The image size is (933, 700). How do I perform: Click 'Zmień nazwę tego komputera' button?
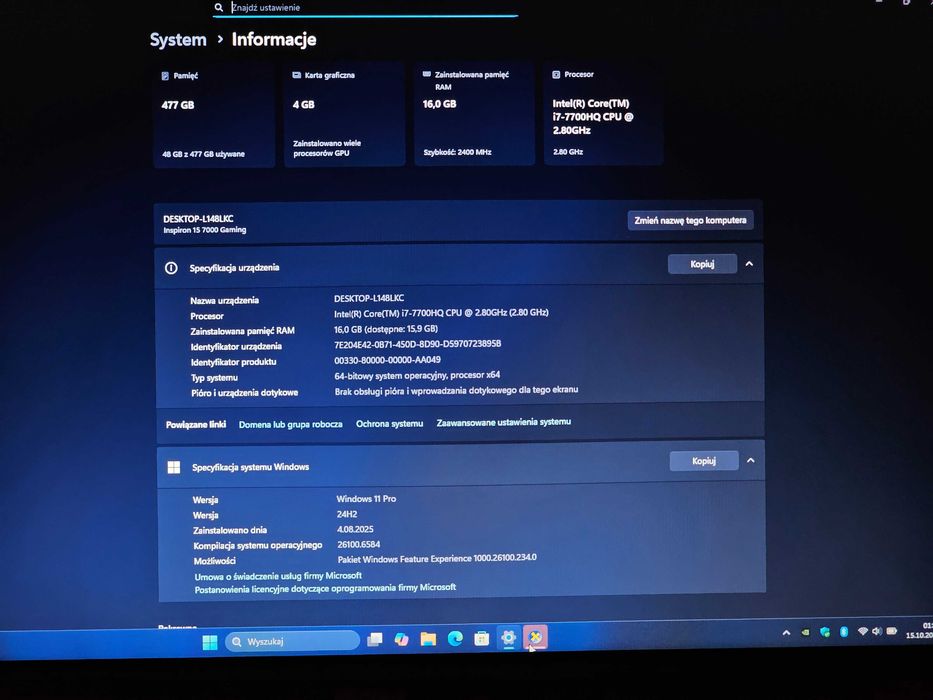[x=690, y=220]
